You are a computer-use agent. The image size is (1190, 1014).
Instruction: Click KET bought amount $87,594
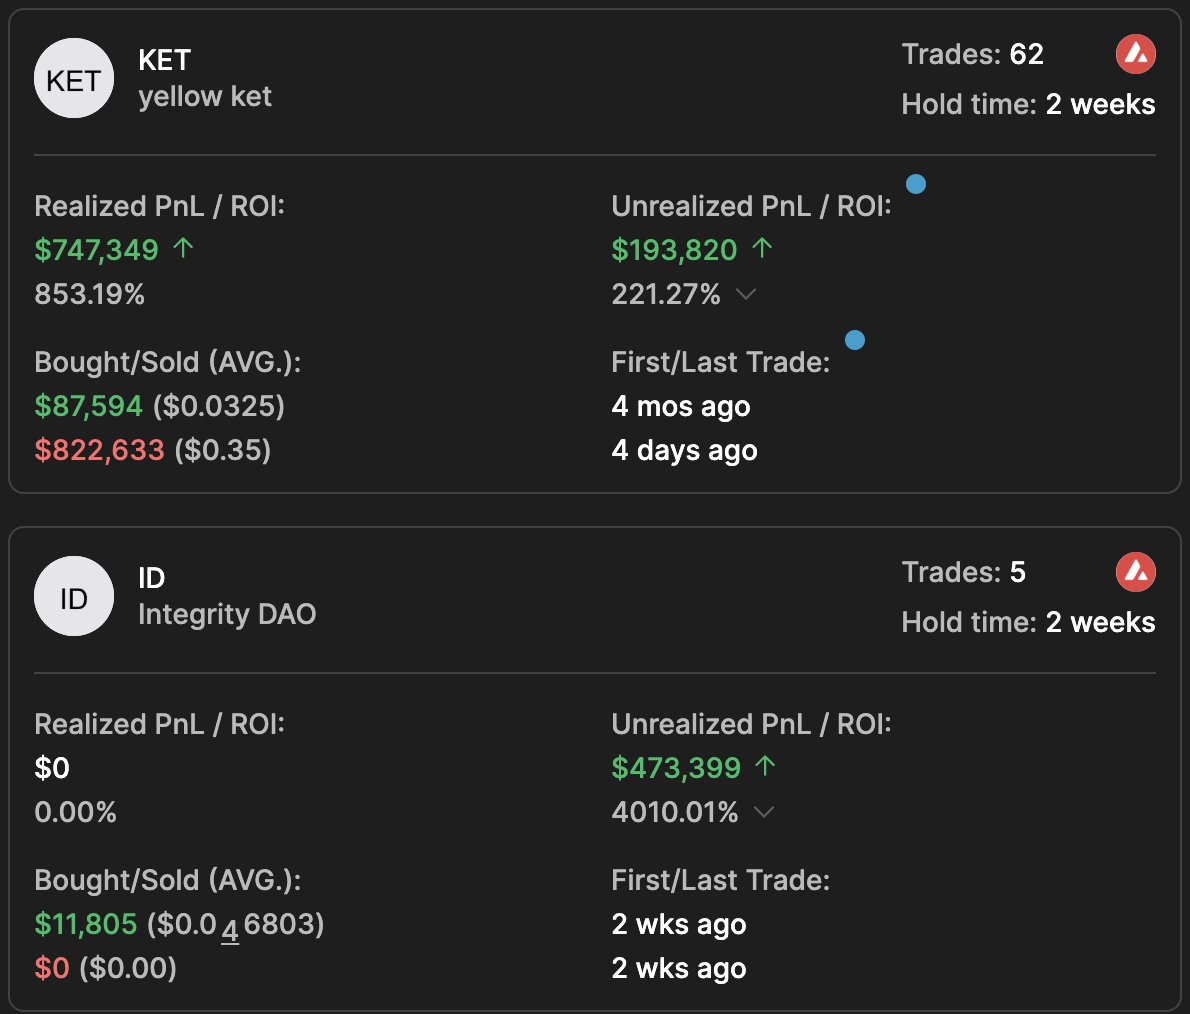[88, 406]
